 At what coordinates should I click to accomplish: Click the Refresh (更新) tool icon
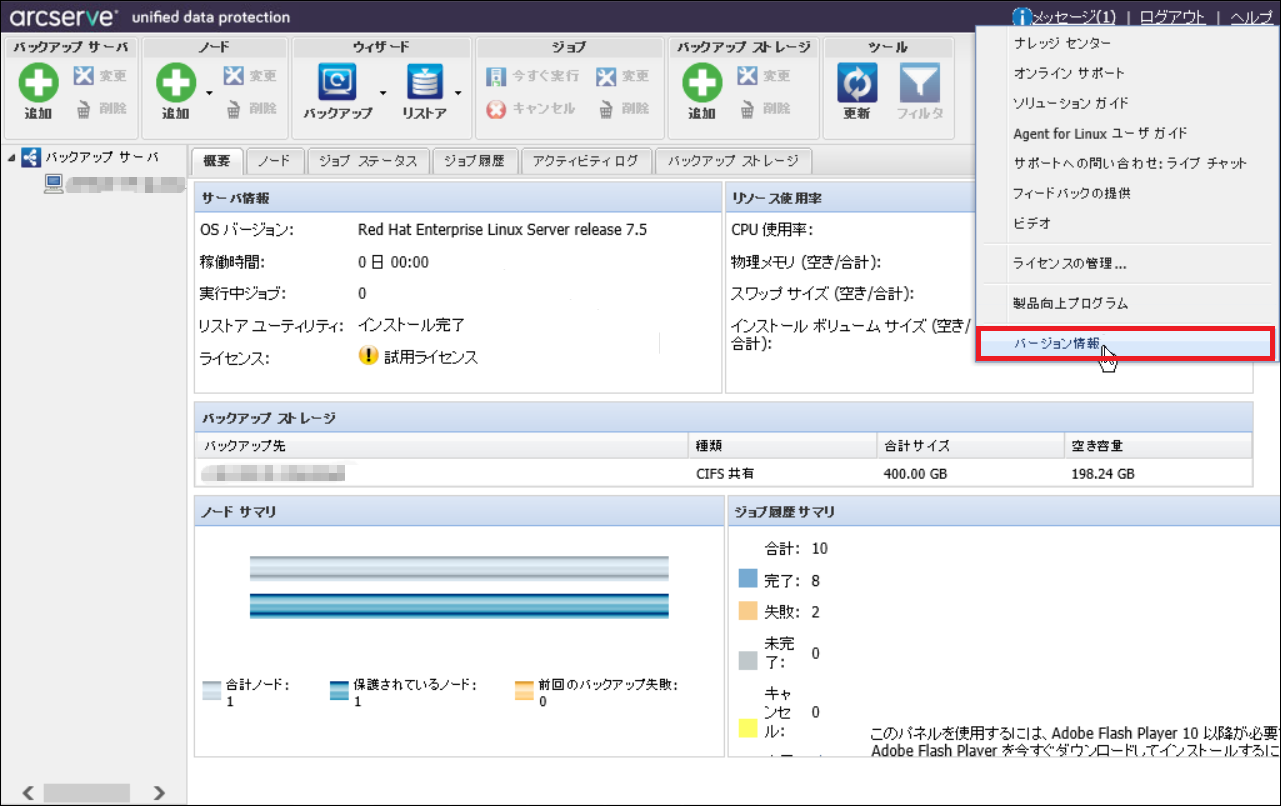coord(857,84)
